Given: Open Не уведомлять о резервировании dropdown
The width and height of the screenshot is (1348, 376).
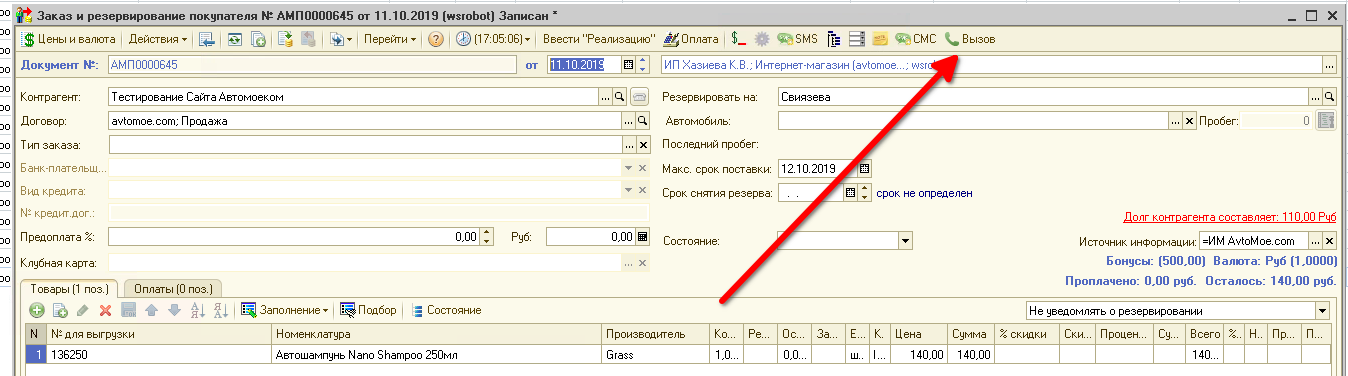Looking at the screenshot, I should pyautogui.click(x=1322, y=311).
